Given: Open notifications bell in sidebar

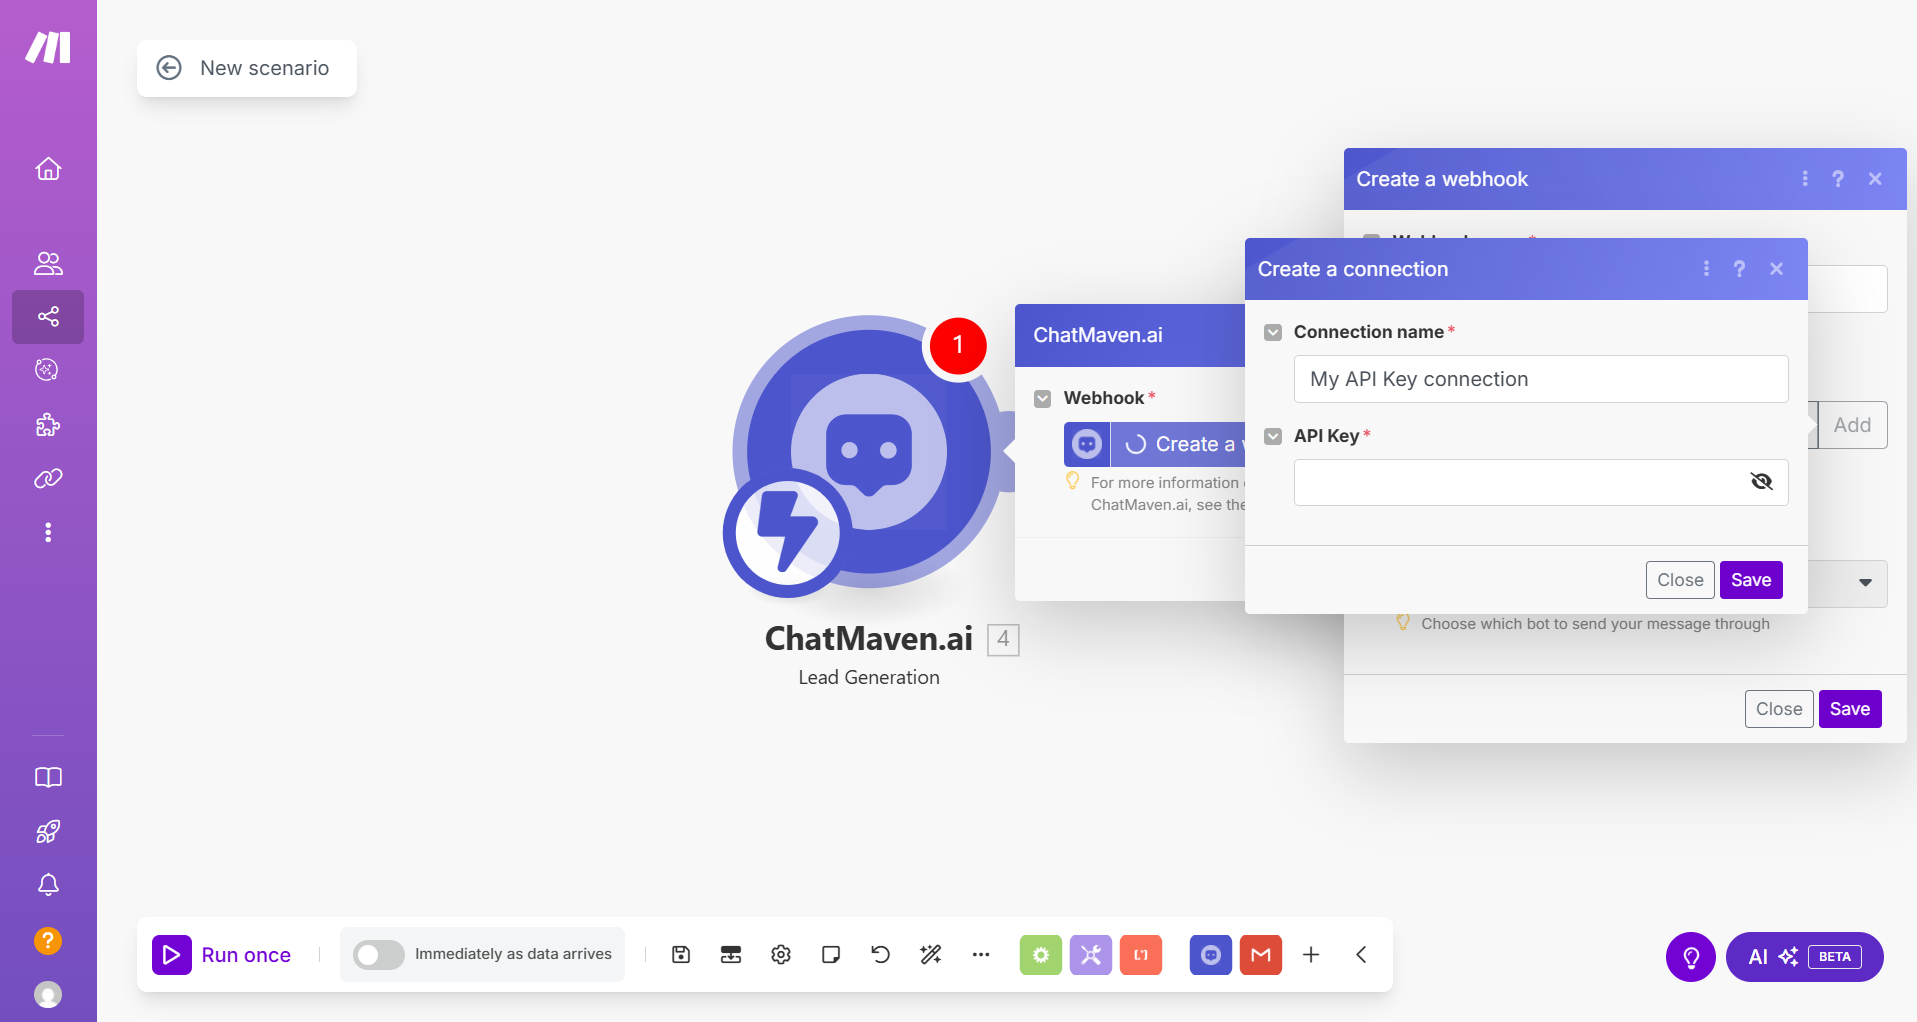Looking at the screenshot, I should 48,885.
